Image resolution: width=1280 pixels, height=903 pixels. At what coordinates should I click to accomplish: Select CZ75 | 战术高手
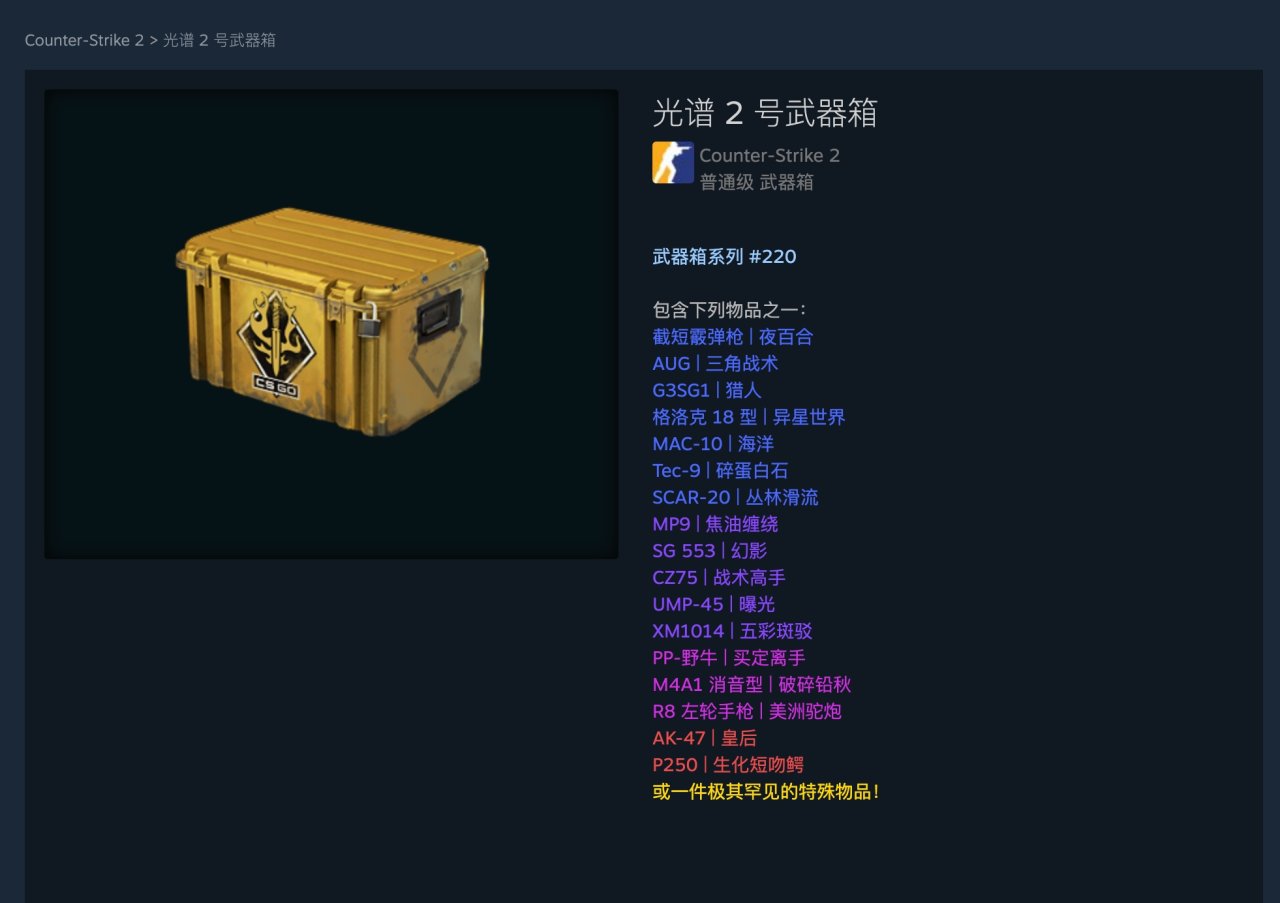719,578
